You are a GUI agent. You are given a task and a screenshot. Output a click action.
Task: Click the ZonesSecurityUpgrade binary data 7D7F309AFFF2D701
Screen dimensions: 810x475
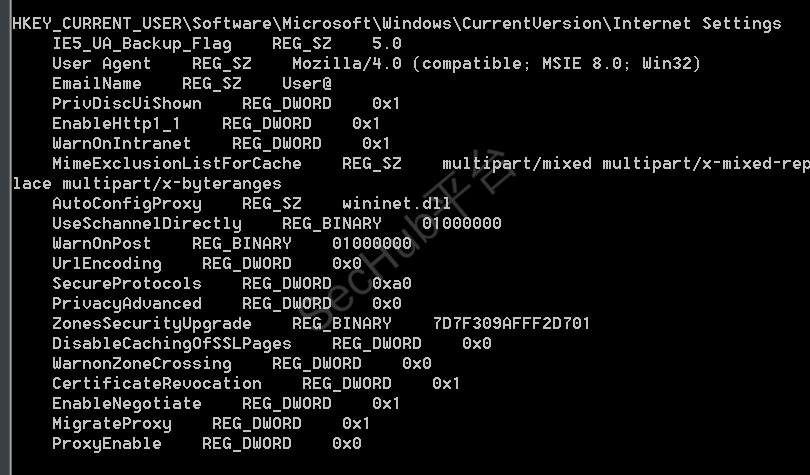511,323
